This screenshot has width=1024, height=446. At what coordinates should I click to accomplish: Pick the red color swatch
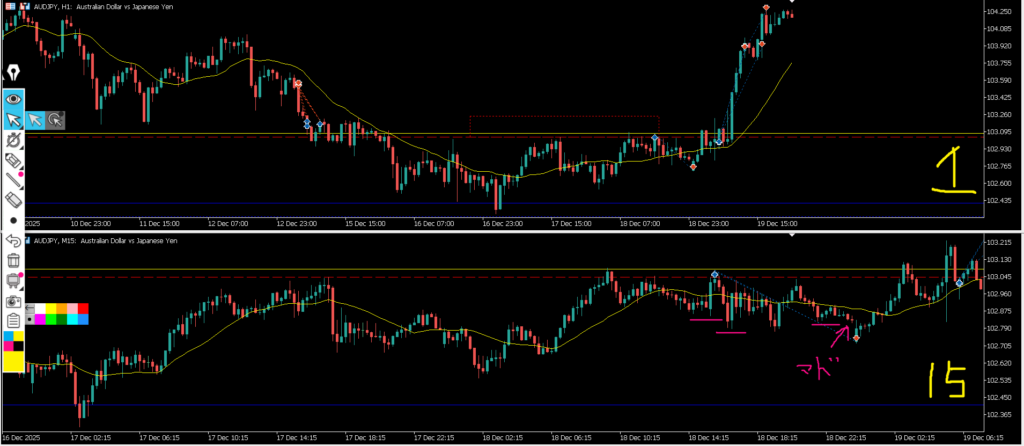tap(83, 308)
